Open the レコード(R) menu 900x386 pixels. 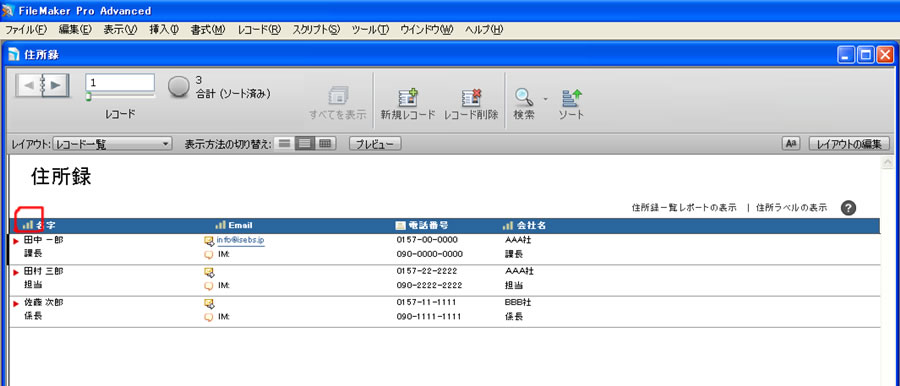(259, 30)
